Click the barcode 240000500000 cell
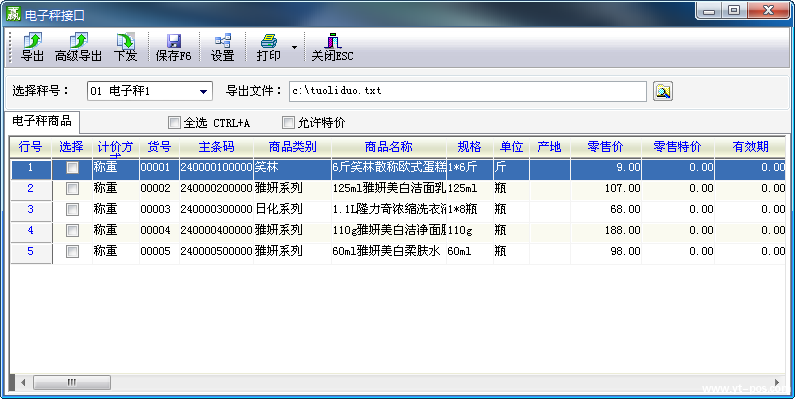This screenshot has height=399, width=795. click(216, 251)
